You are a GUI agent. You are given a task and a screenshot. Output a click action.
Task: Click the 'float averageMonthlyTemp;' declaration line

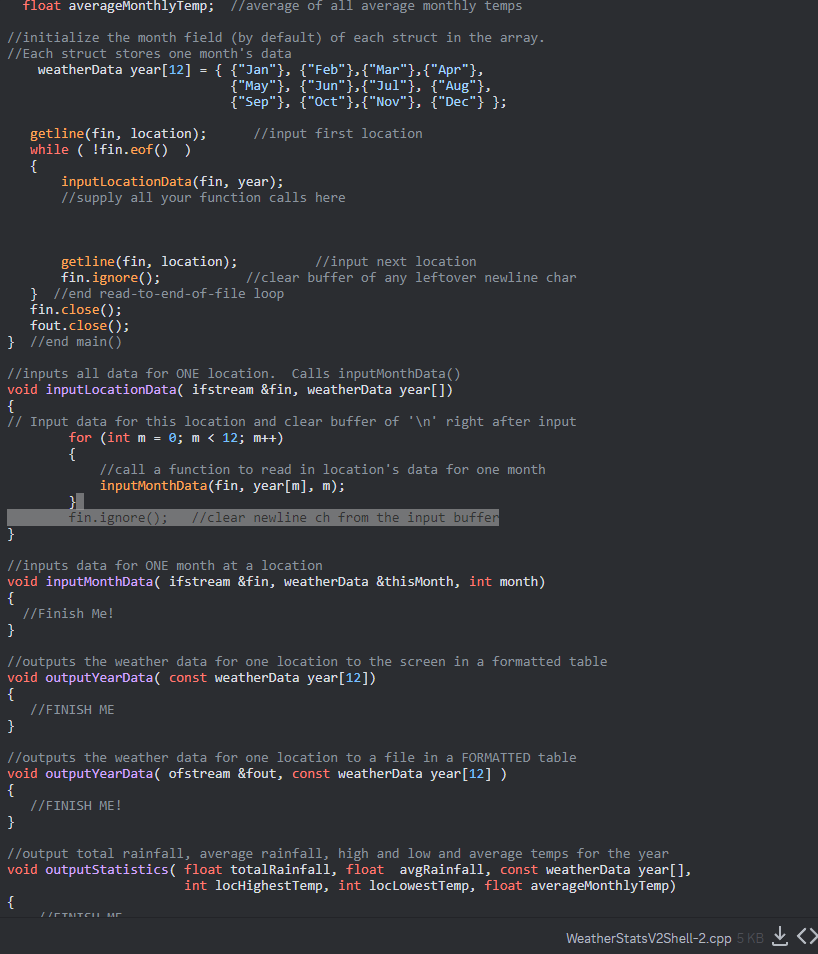(119, 6)
